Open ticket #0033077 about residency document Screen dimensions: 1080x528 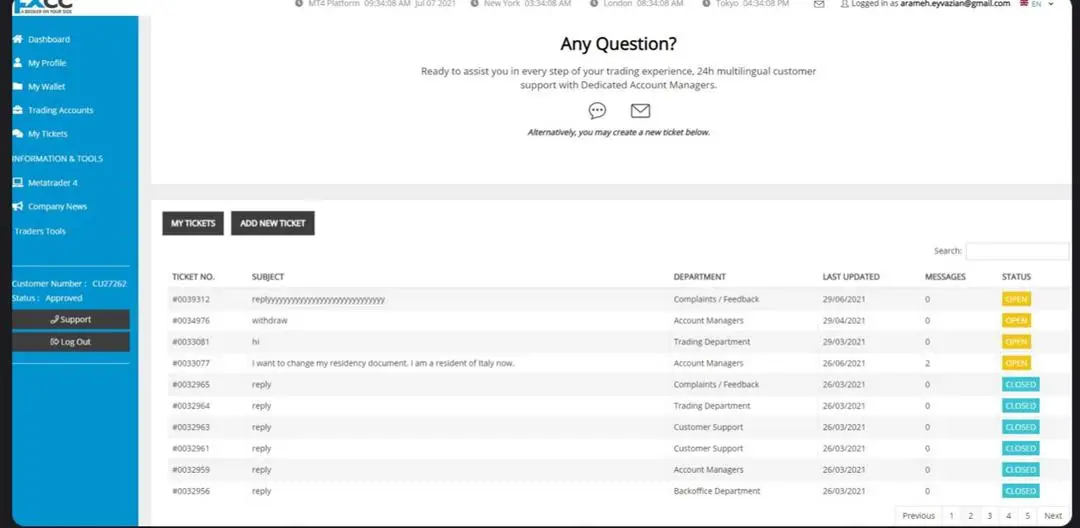point(190,363)
